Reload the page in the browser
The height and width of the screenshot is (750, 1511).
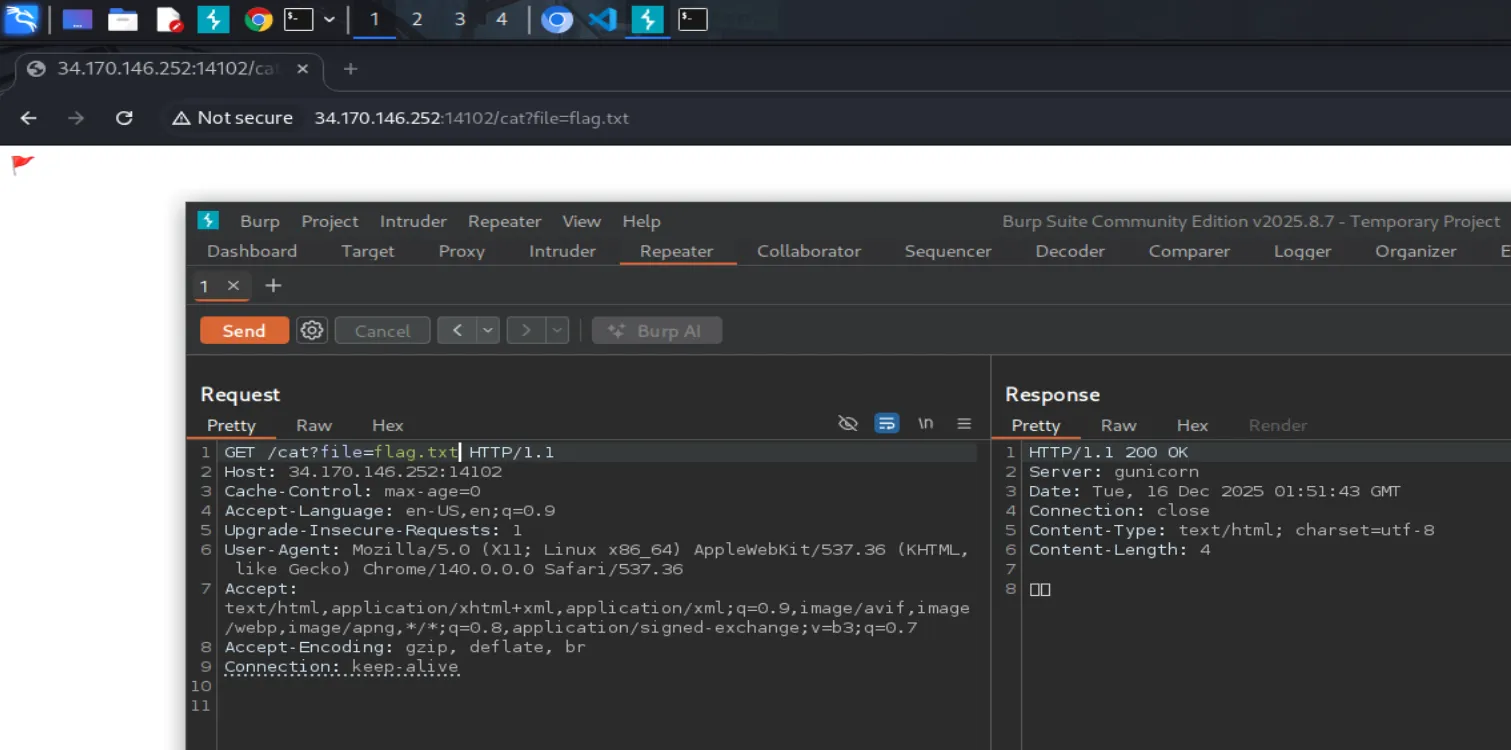[x=124, y=118]
